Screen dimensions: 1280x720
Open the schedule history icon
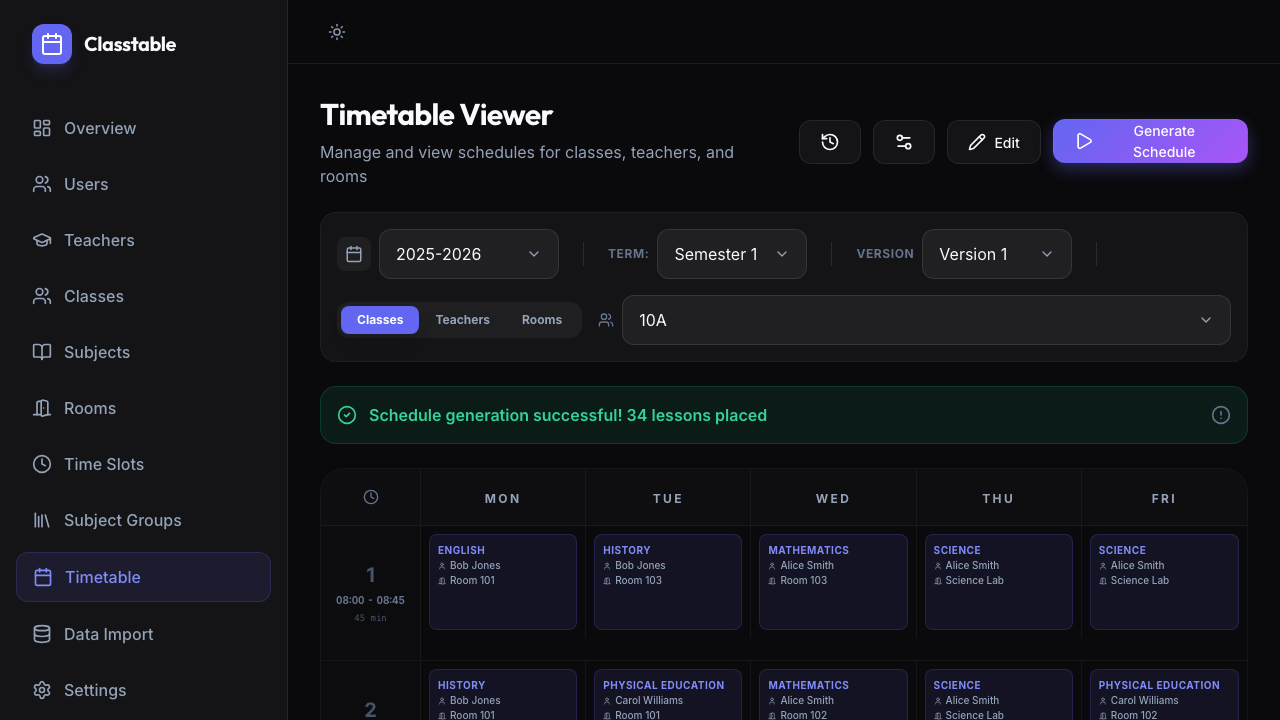(x=829, y=142)
